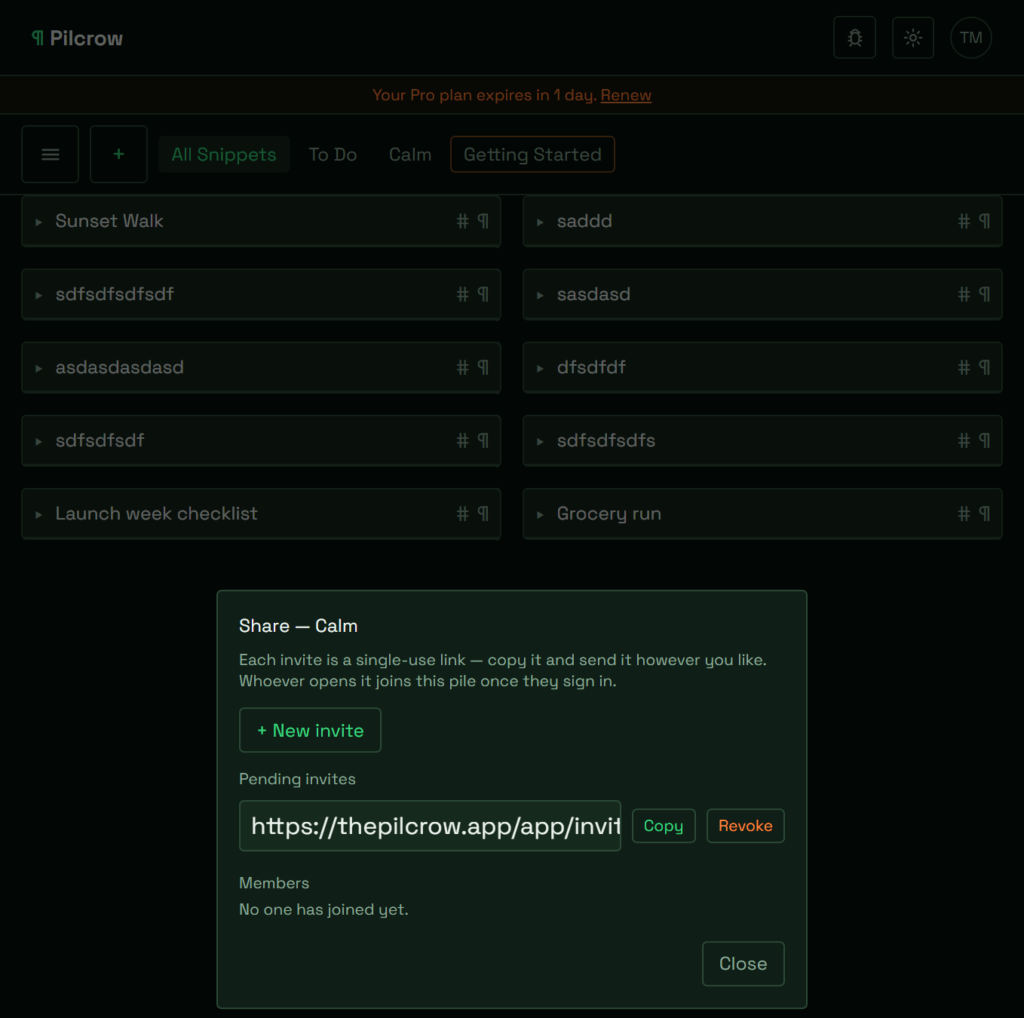
Task: Click pilcrow icon on dfsdfdf
Action: (x=985, y=368)
